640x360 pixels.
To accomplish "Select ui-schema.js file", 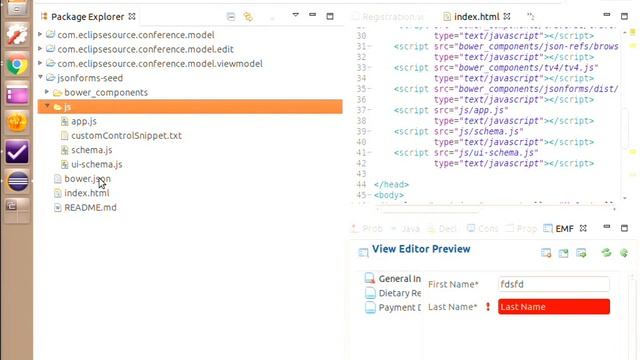I will 97,164.
